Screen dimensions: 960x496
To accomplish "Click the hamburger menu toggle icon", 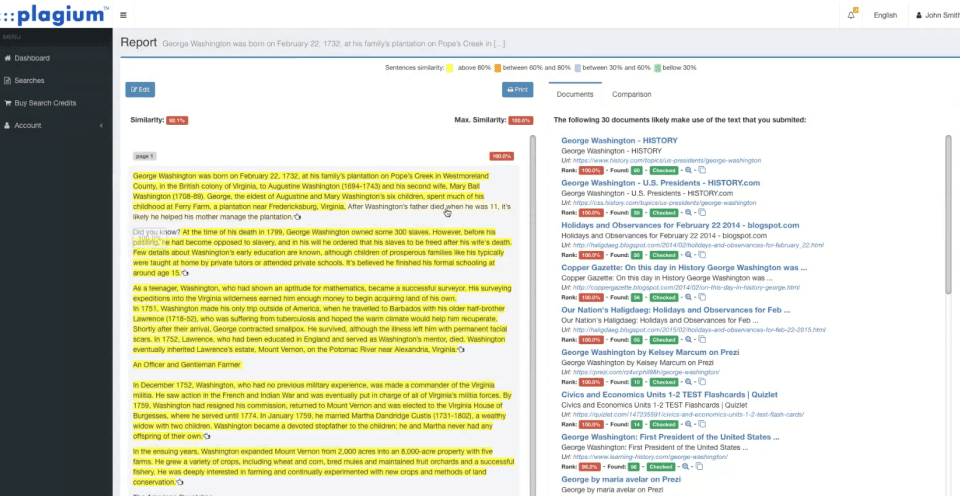I will tap(124, 15).
